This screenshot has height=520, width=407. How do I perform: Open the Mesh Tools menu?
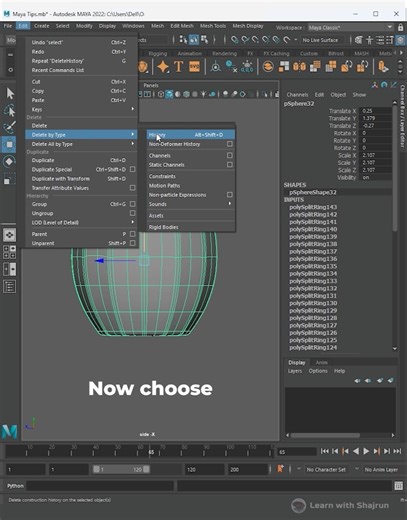click(x=213, y=26)
